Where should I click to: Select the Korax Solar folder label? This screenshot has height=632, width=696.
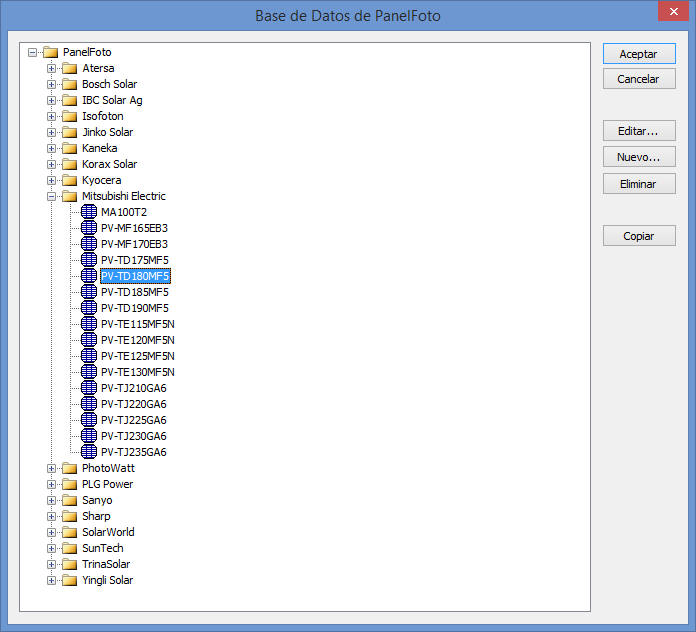[x=110, y=164]
